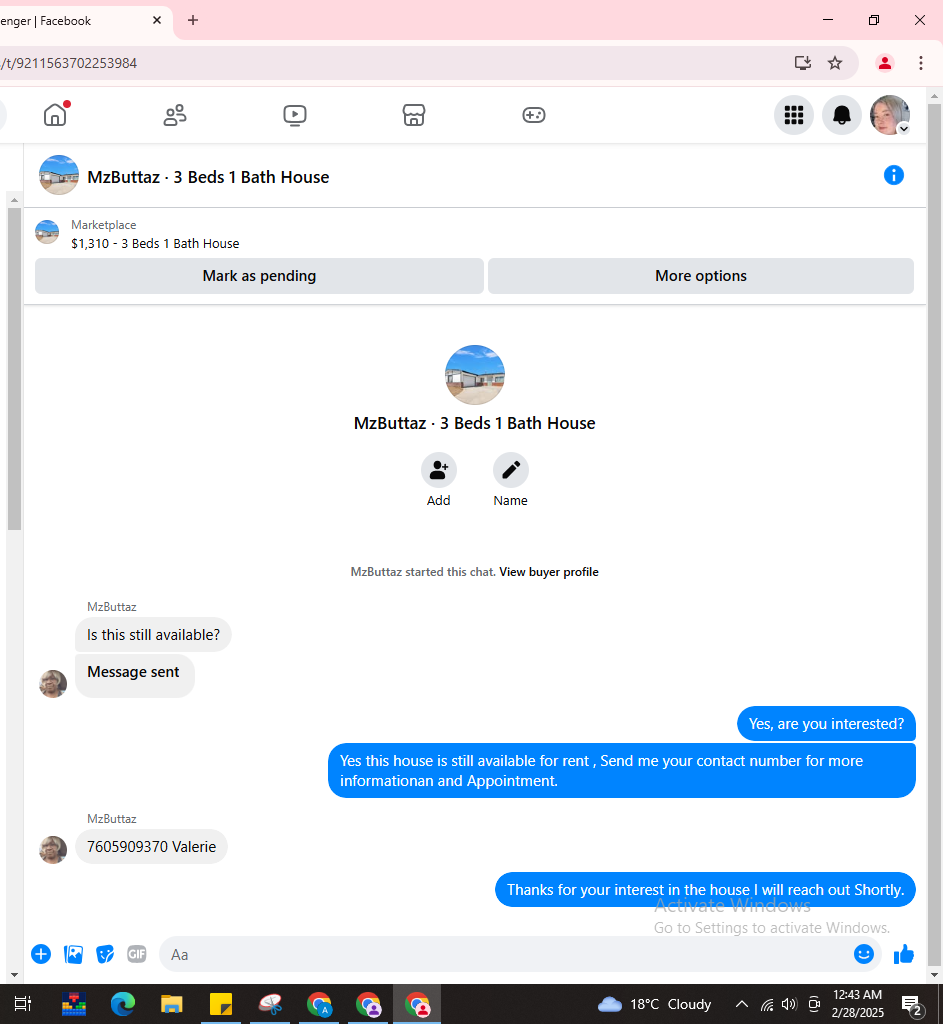Viewport: 943px width, 1024px height.
Task: Open Windows notification center
Action: (x=912, y=1004)
